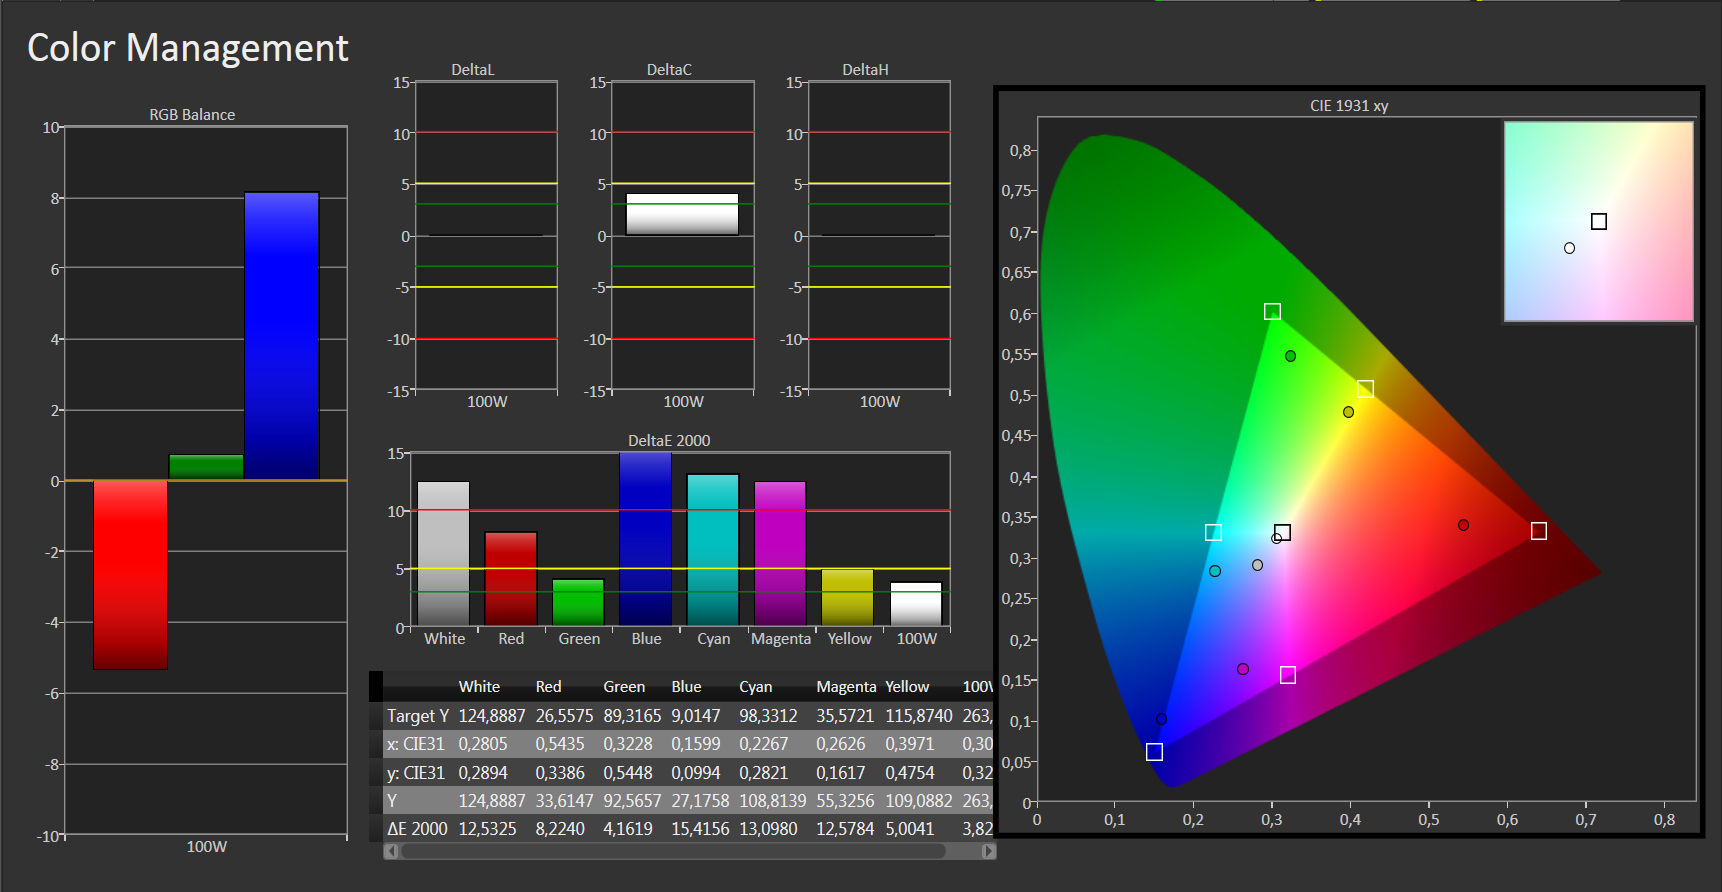Click the cyan target square on CIE diagram
The height and width of the screenshot is (892, 1722).
(x=1213, y=533)
